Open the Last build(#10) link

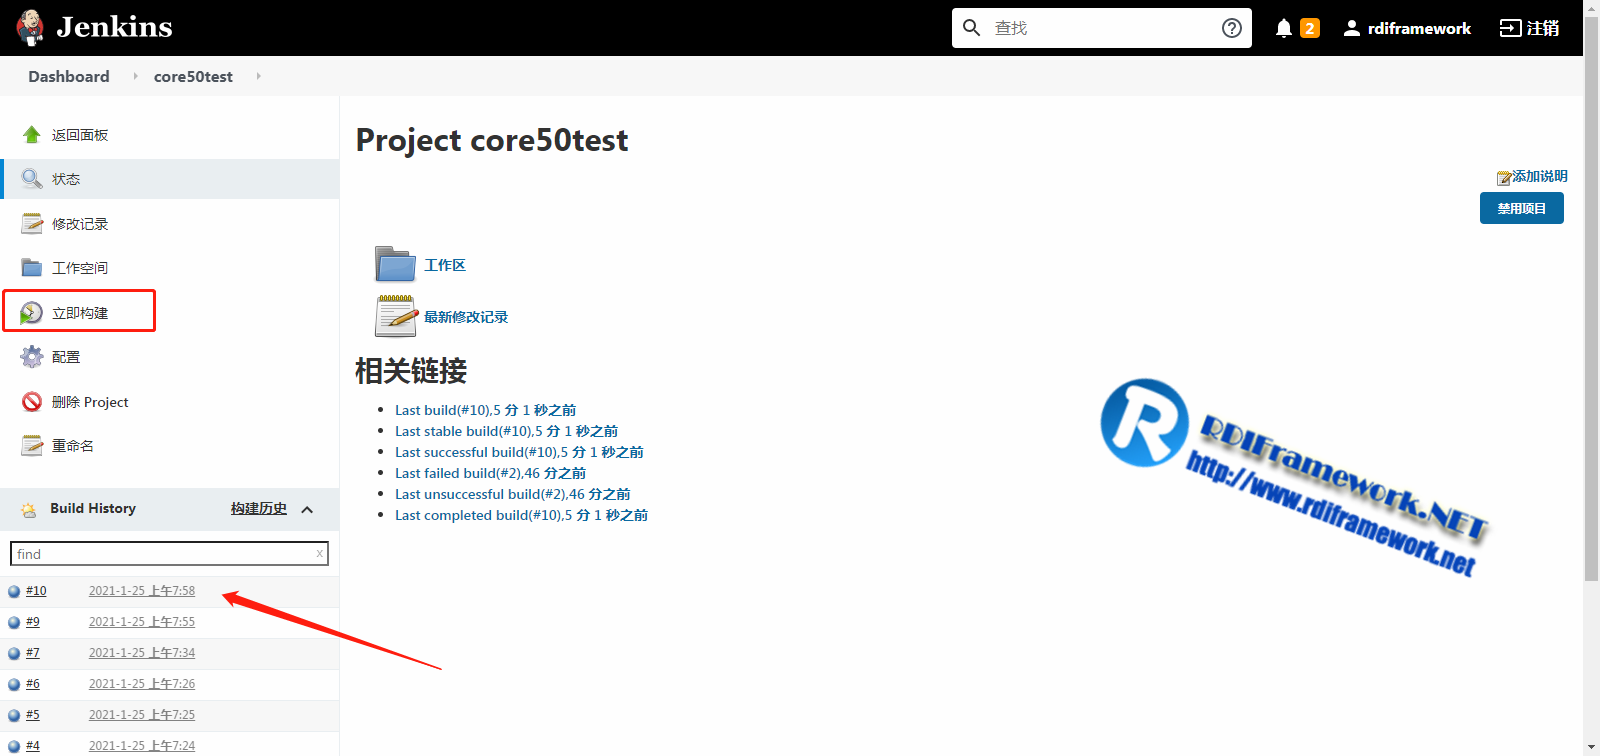pyautogui.click(x=485, y=410)
